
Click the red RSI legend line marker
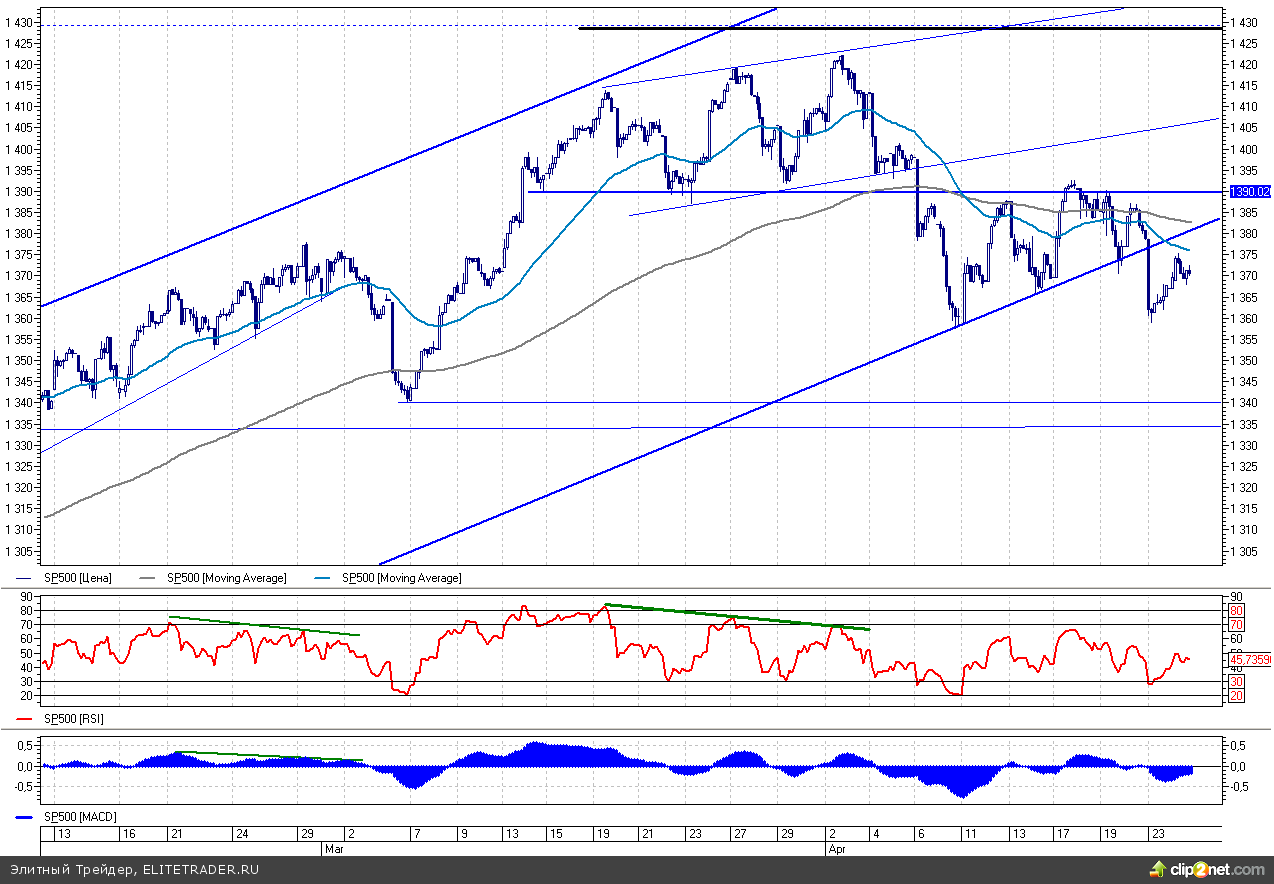tap(24, 719)
